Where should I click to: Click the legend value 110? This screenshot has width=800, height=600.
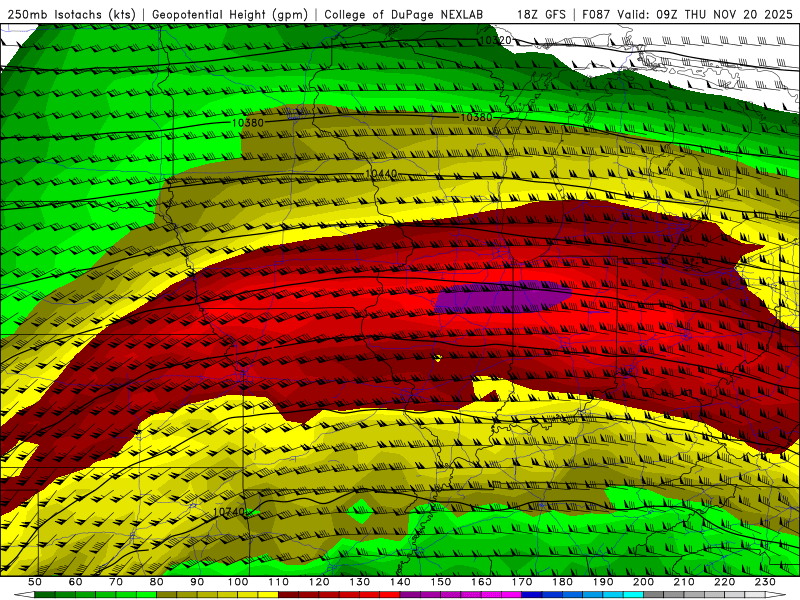coord(279,582)
